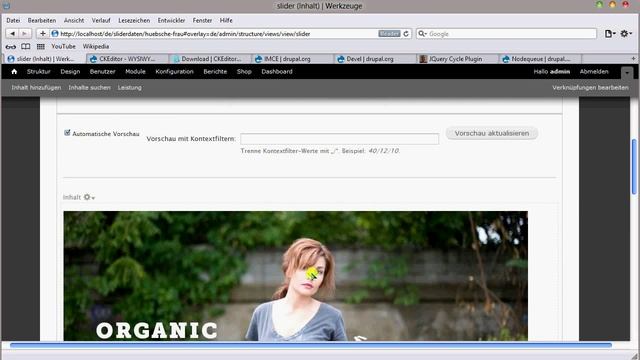Switch to the IMCE | drupal.org tab

293,59
